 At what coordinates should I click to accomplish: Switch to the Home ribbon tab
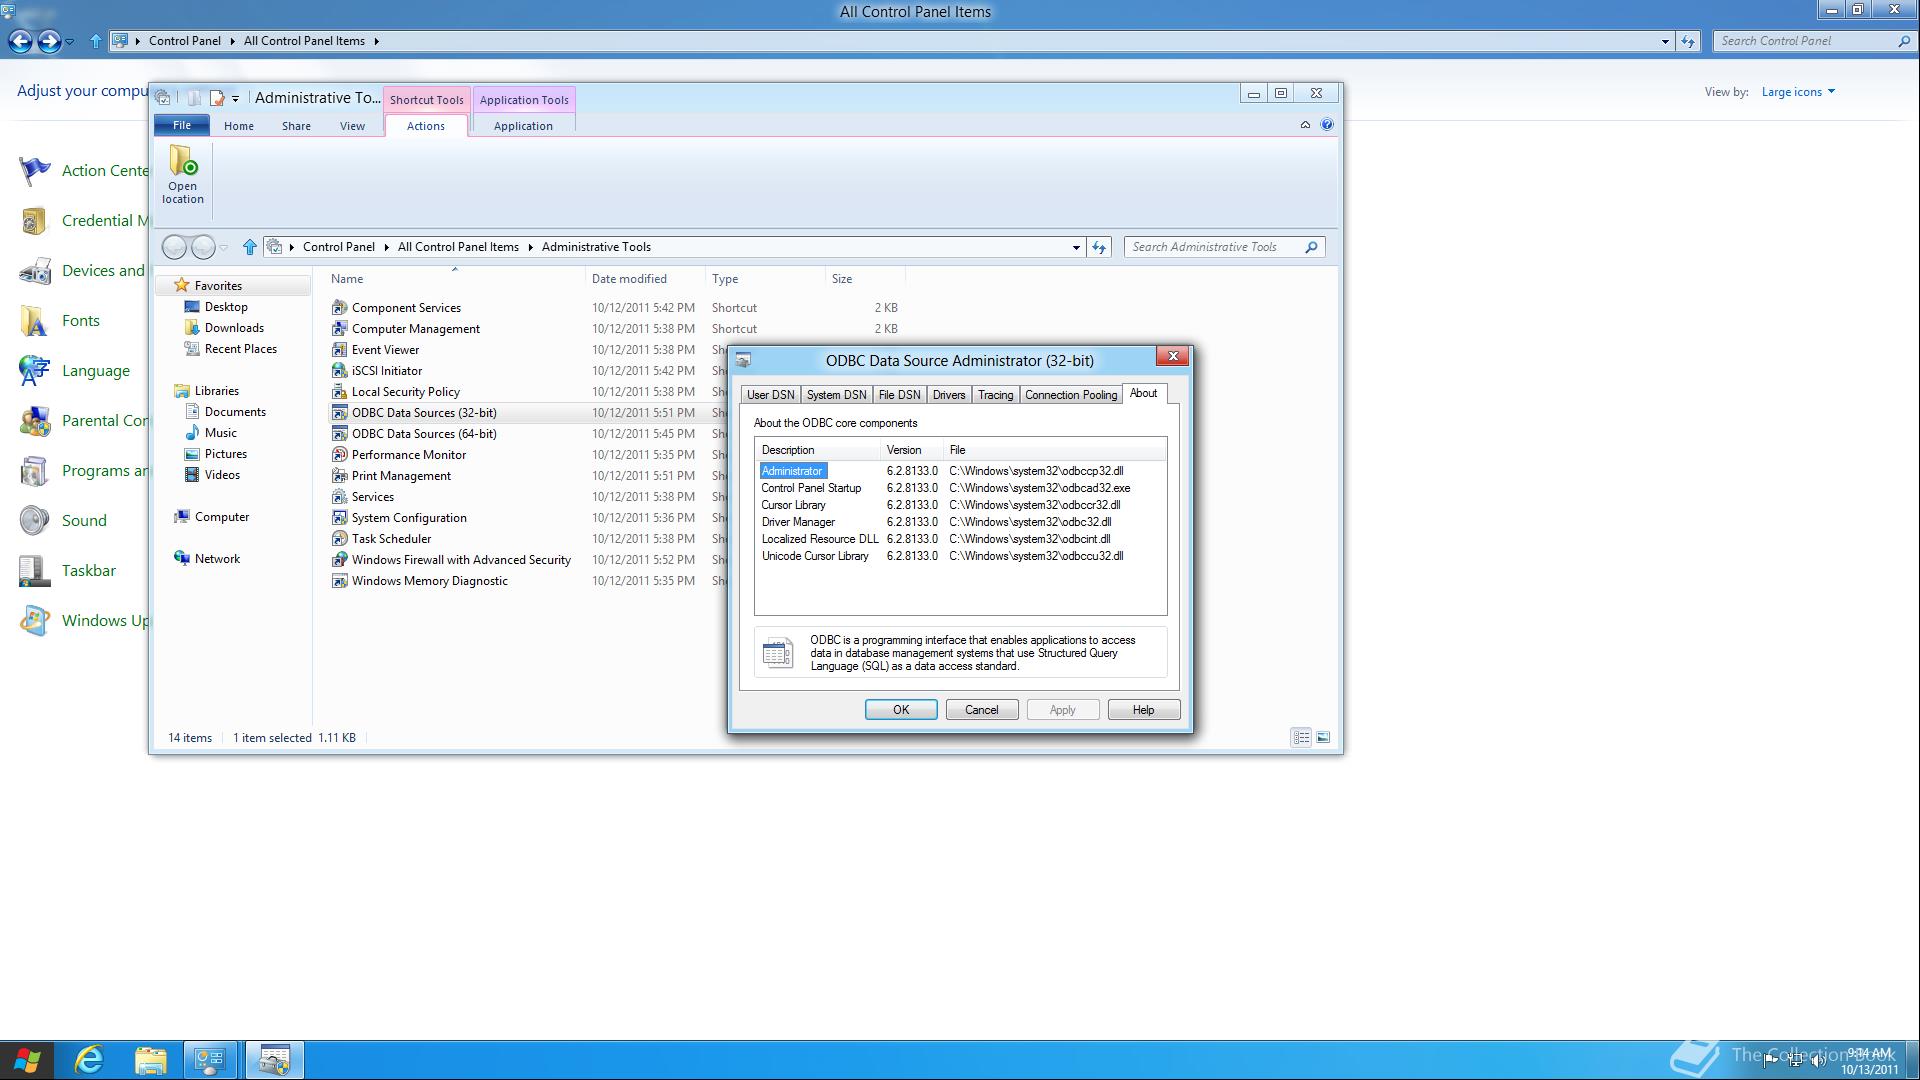point(239,126)
